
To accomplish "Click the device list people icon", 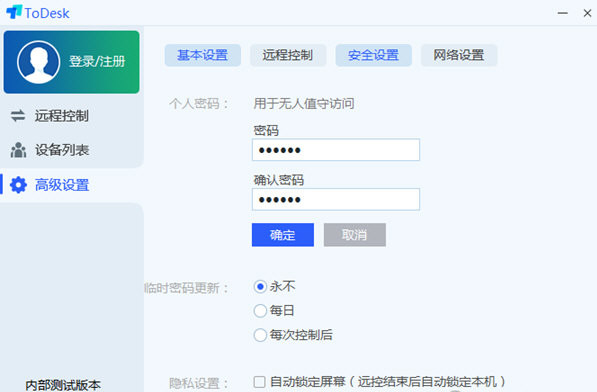I will pyautogui.click(x=18, y=150).
